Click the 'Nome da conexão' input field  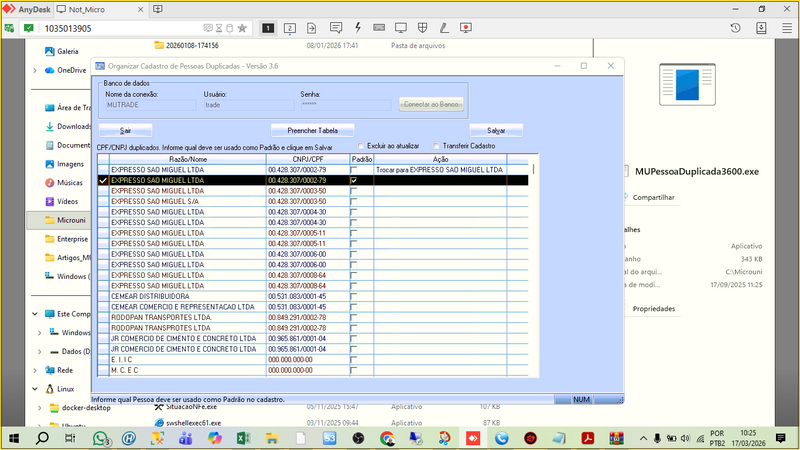(149, 104)
